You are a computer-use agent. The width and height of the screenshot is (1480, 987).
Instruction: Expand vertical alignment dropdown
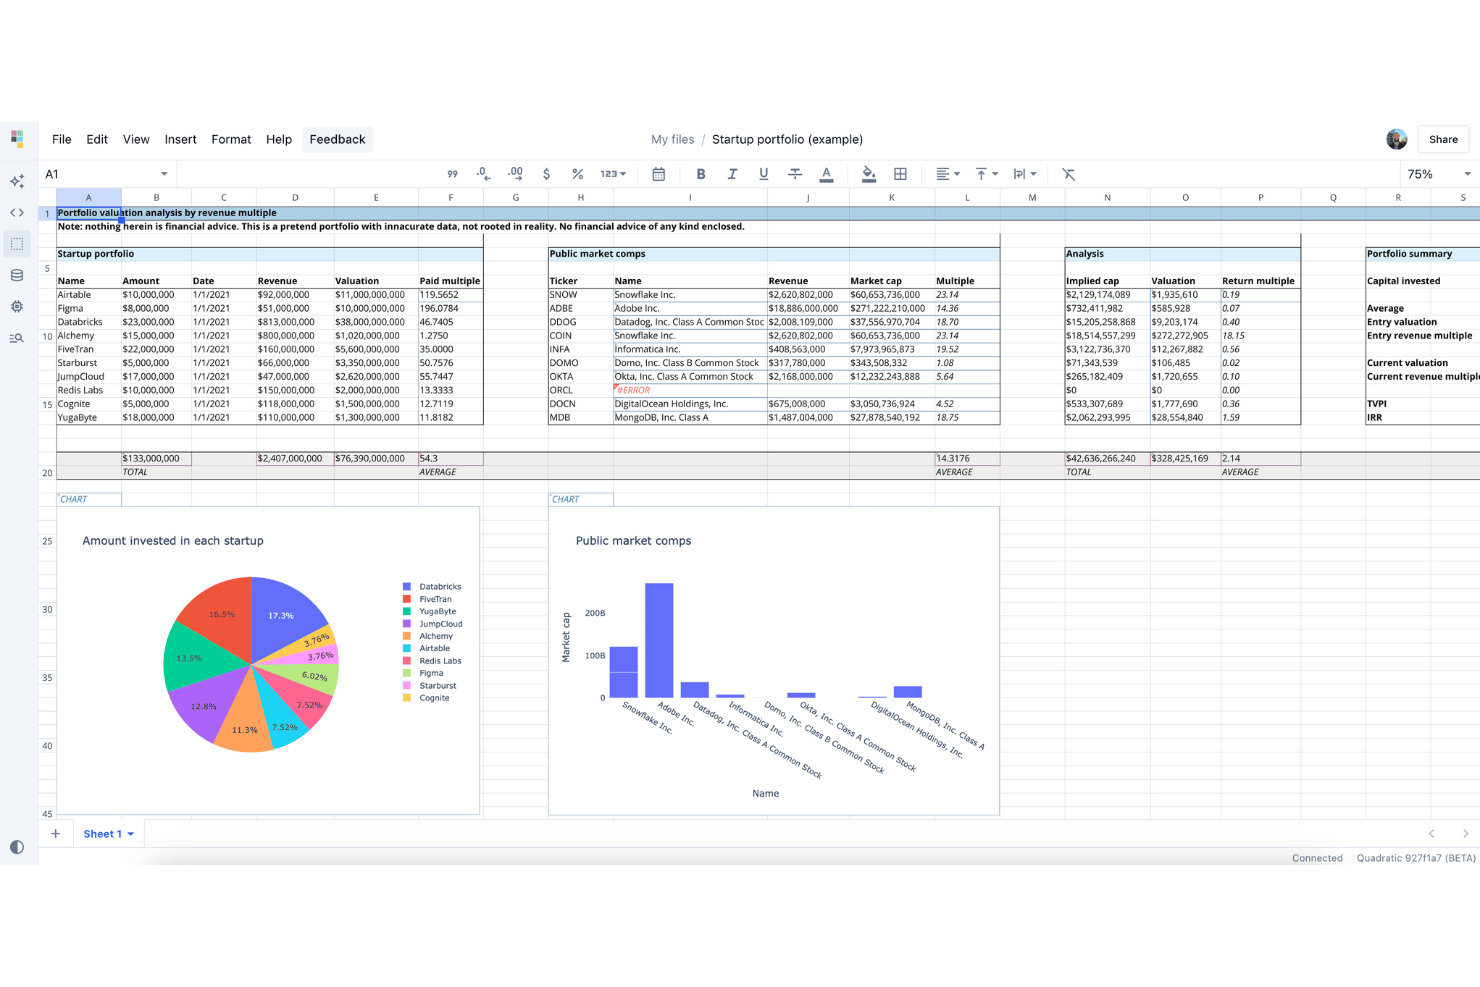coord(986,174)
